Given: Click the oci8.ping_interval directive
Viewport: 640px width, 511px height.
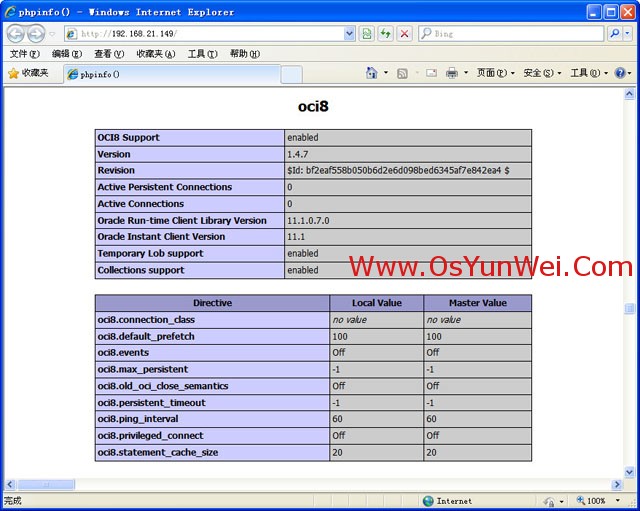Looking at the screenshot, I should point(138,419).
